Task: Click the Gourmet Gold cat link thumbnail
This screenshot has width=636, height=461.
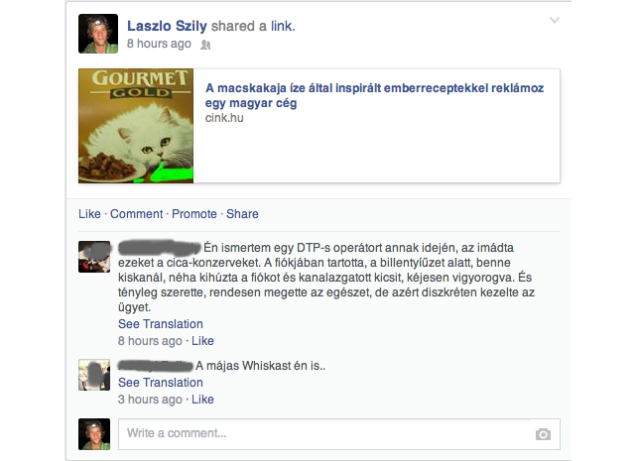Action: (x=136, y=126)
